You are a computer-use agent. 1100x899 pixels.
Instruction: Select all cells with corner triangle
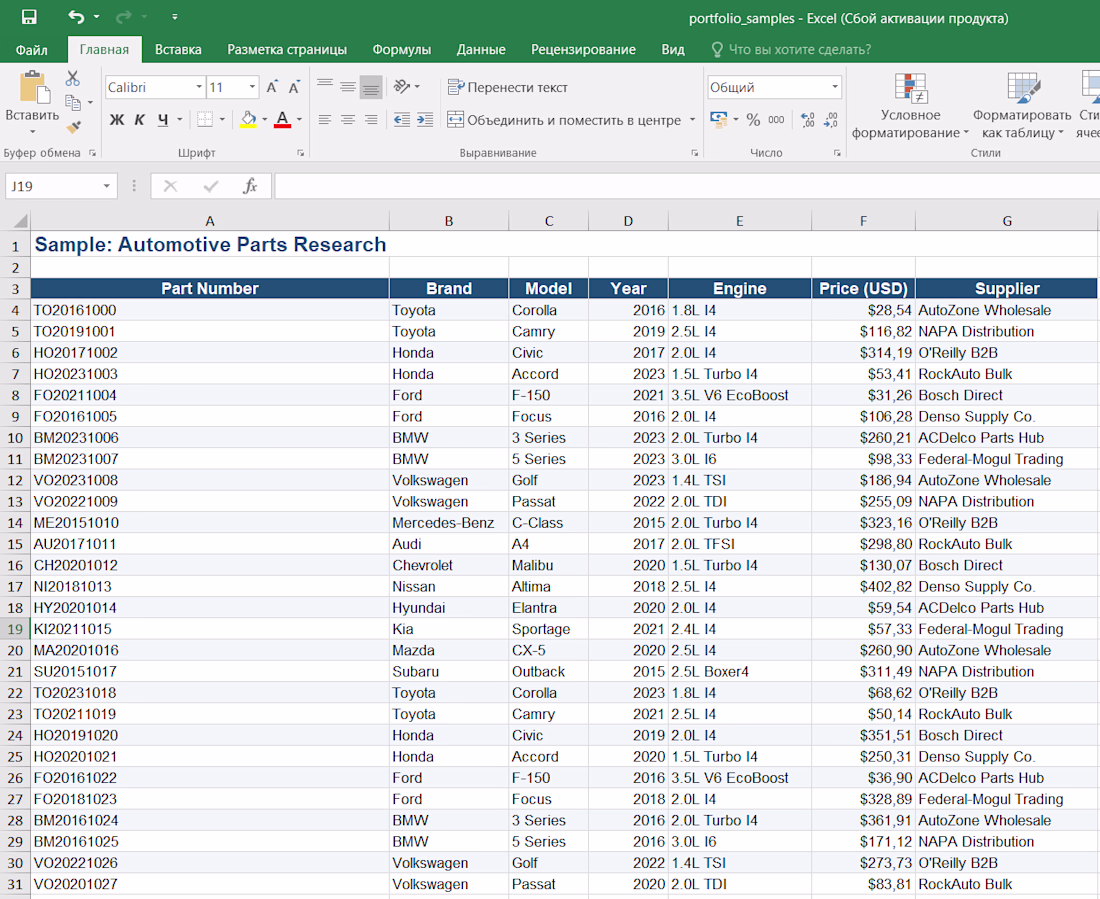pyautogui.click(x=20, y=221)
